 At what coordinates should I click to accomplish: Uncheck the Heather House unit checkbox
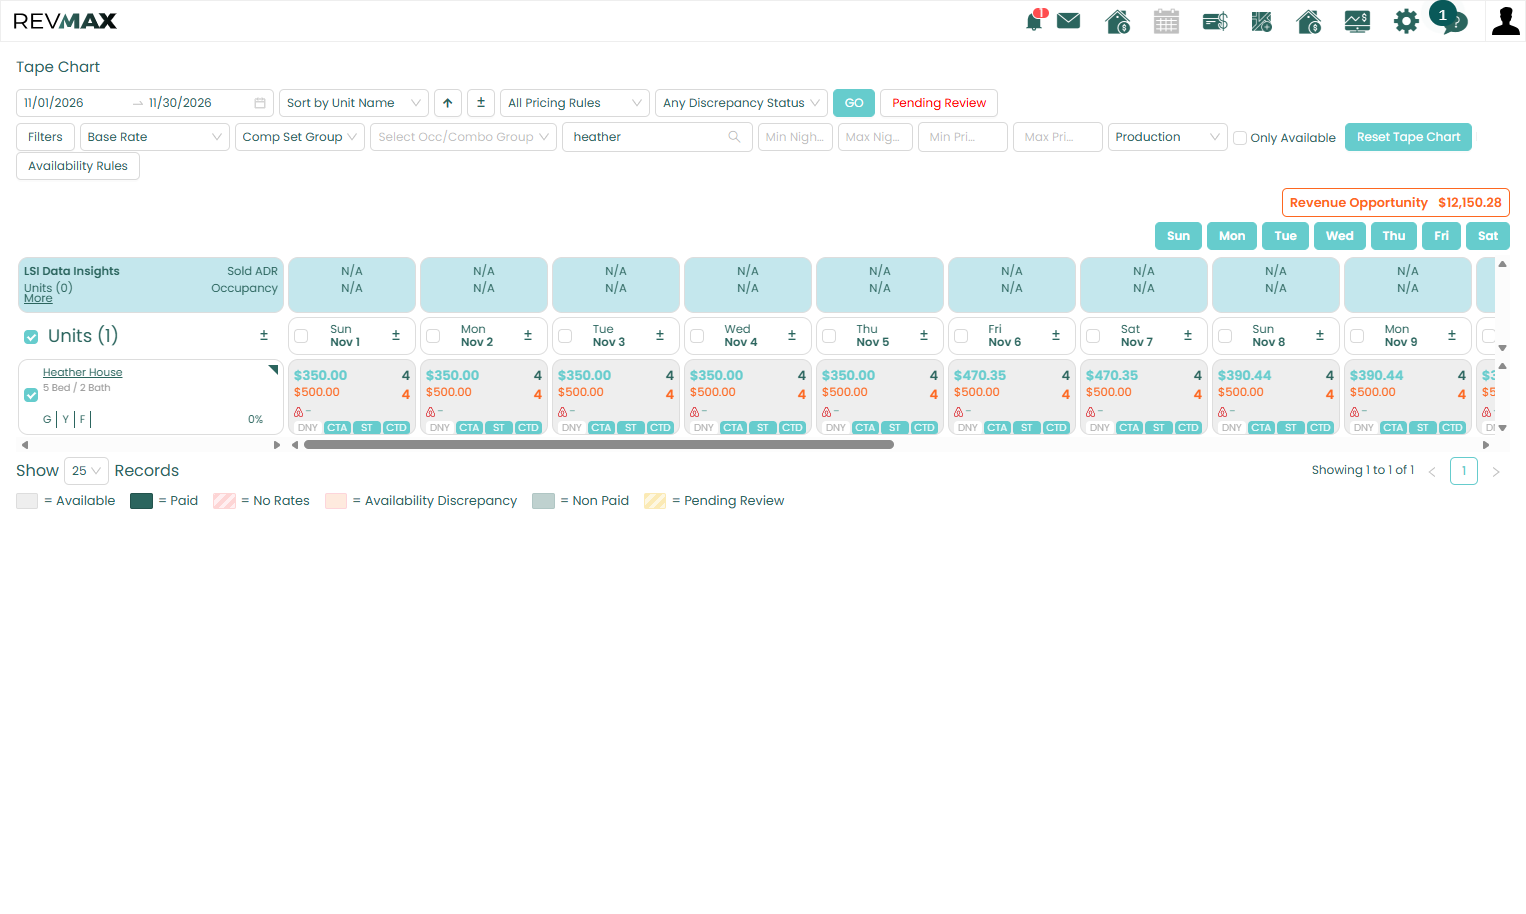pyautogui.click(x=31, y=395)
